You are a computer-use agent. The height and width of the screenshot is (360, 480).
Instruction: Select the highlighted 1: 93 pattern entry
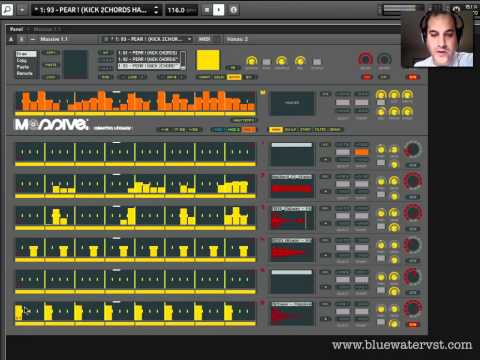(149, 66)
